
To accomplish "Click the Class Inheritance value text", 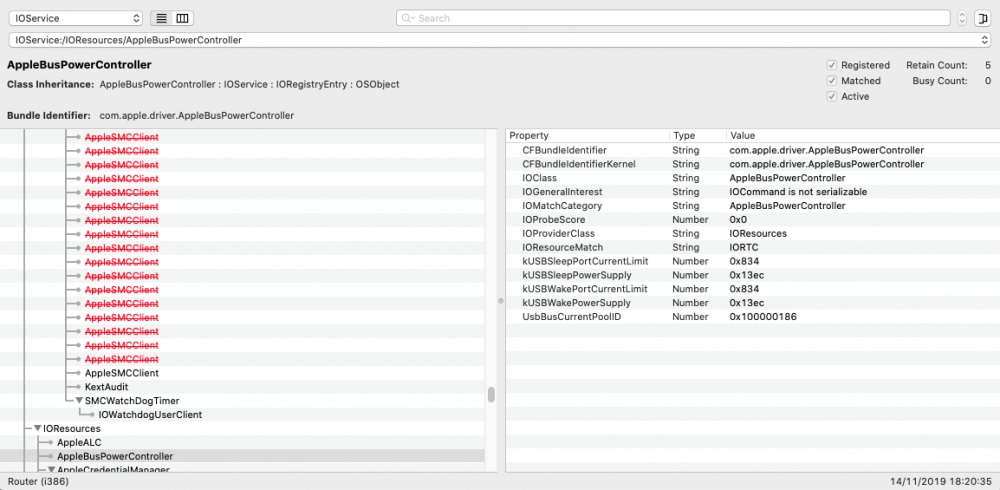I will (249, 84).
